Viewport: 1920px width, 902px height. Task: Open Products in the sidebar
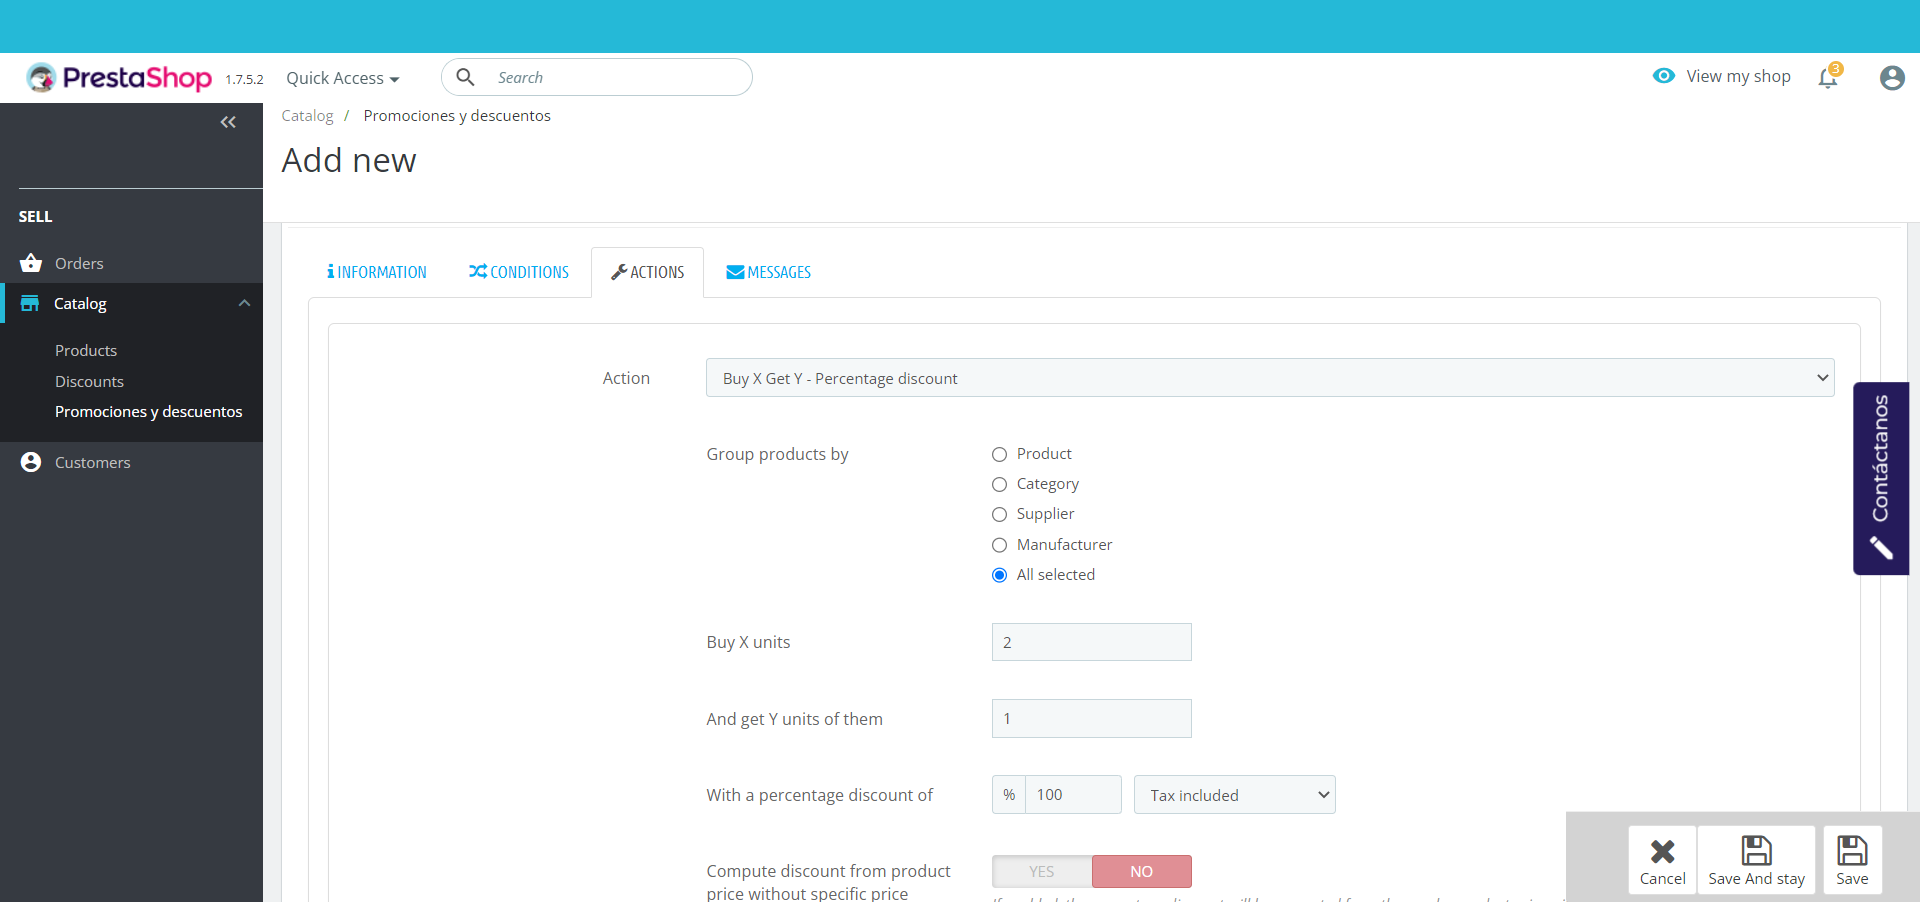tap(86, 350)
